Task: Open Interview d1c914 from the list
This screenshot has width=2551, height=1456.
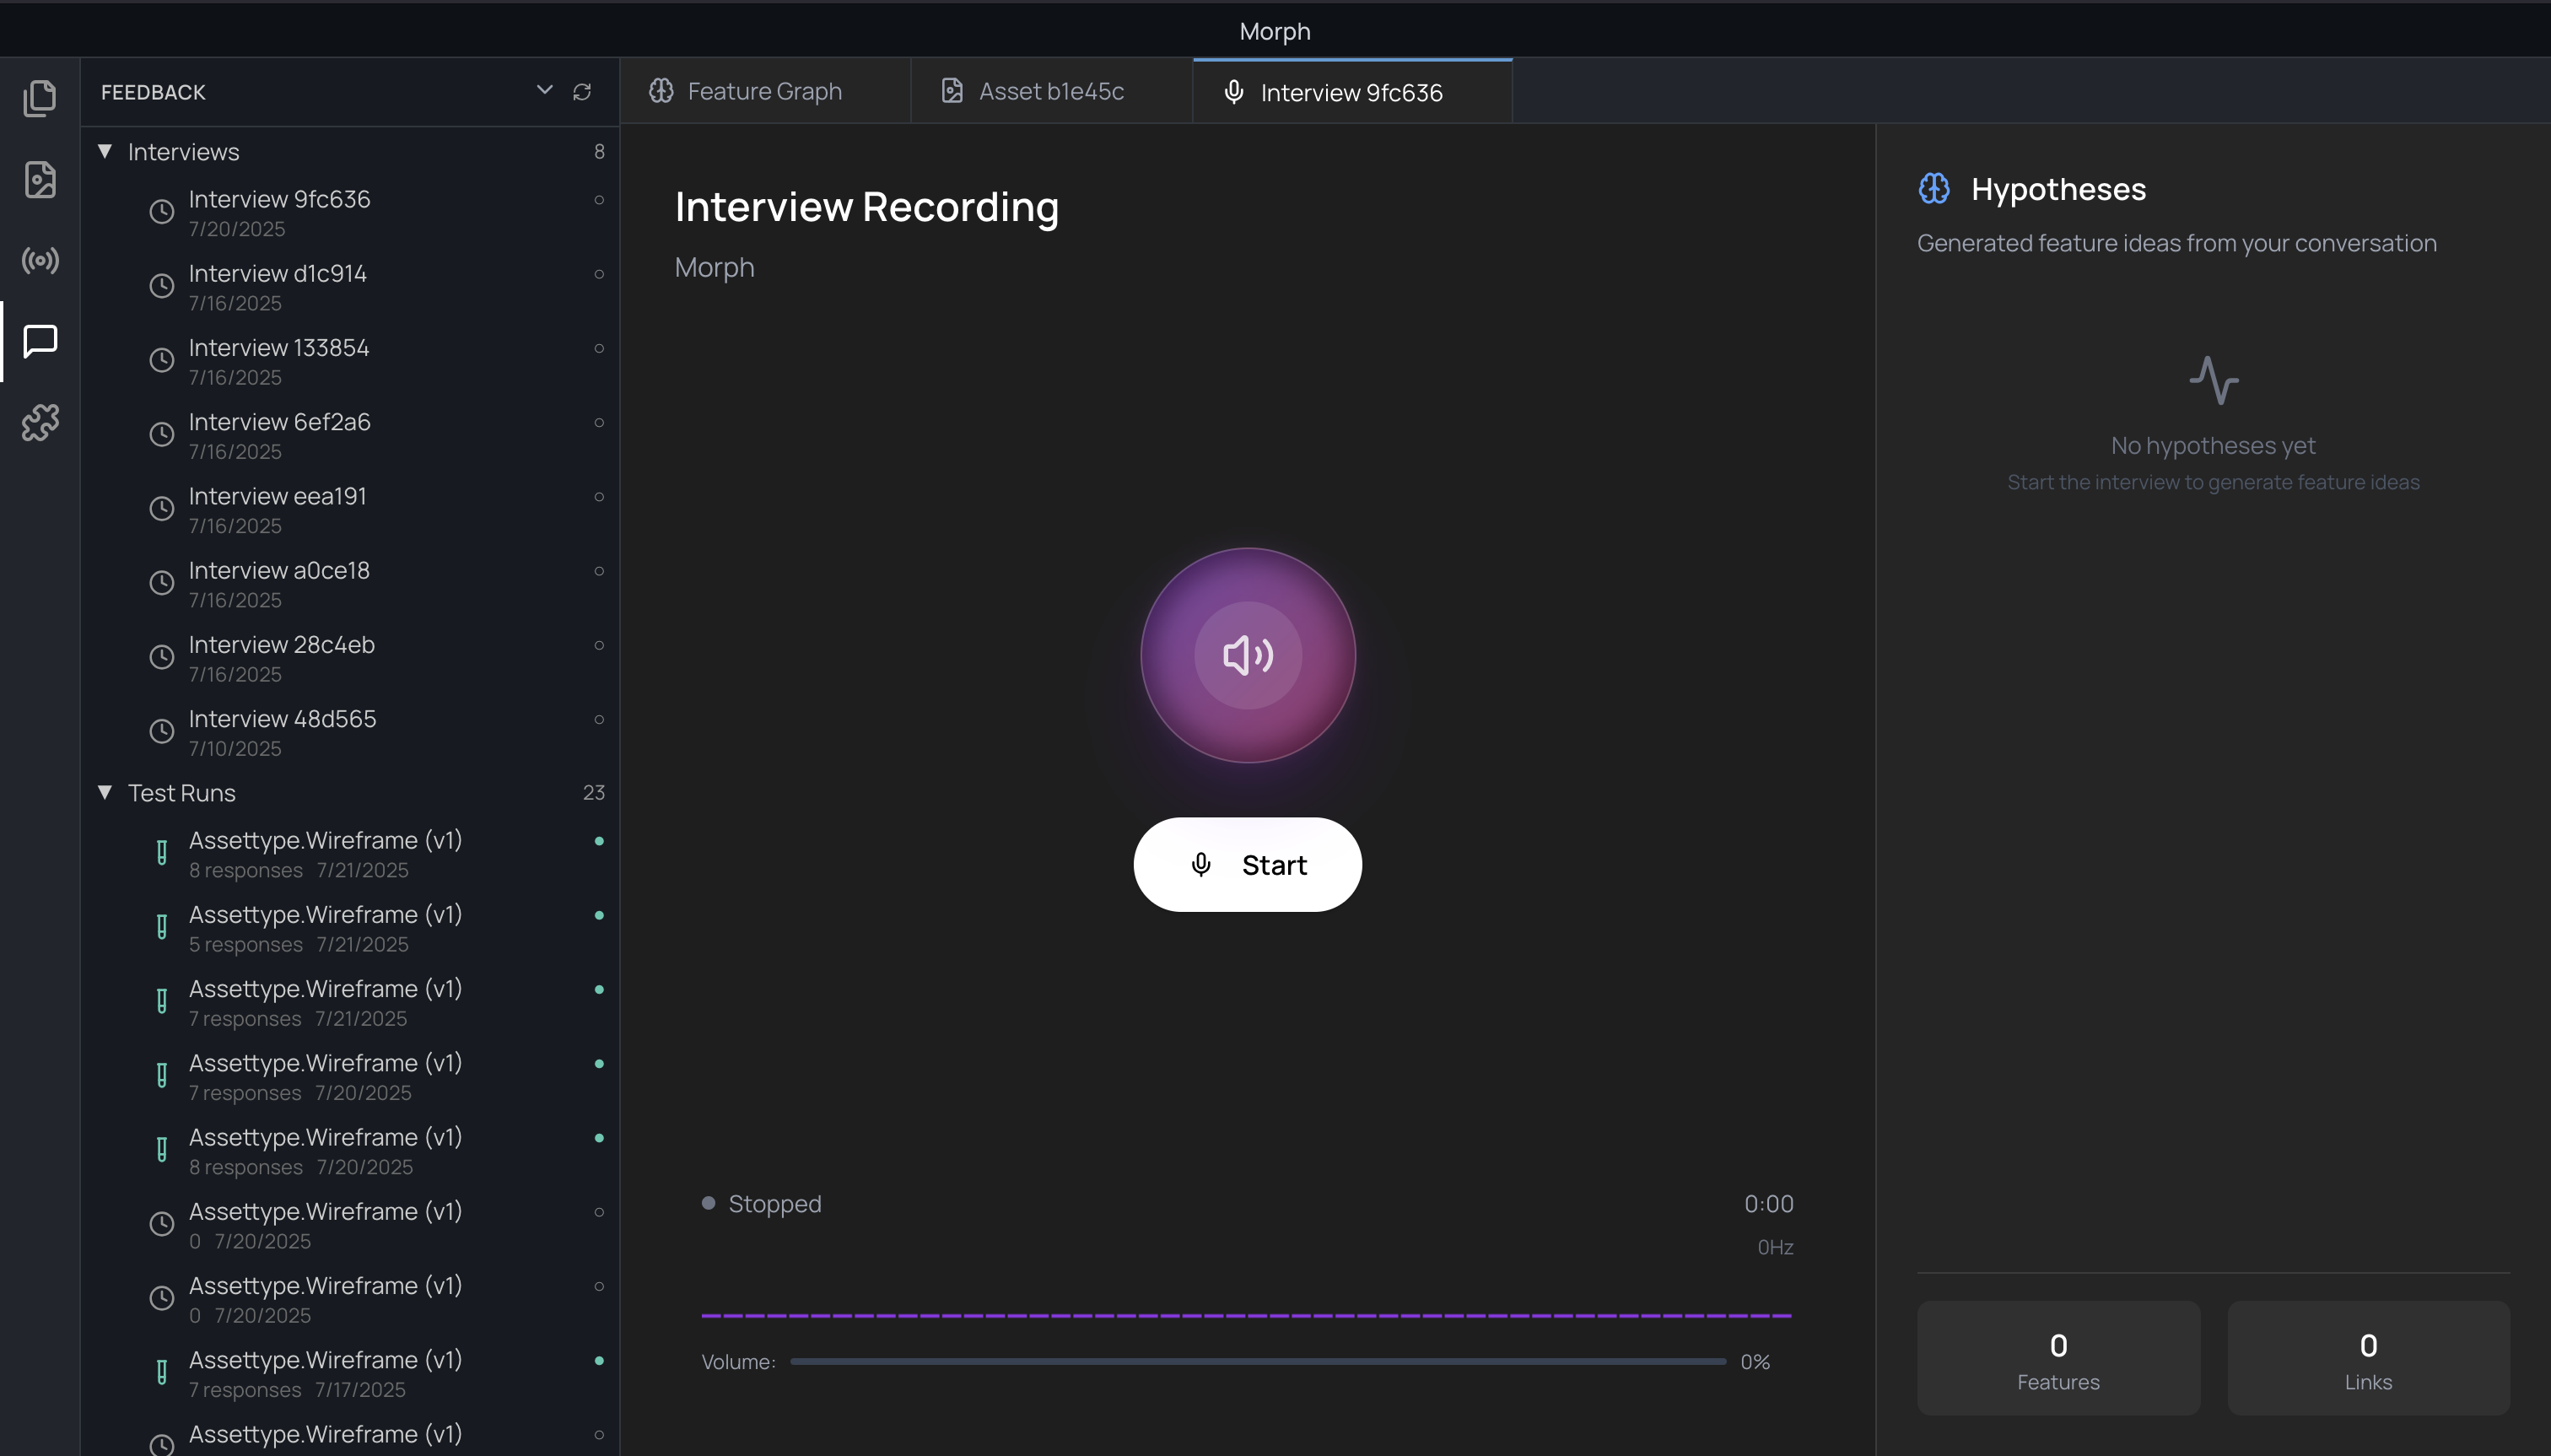Action: coord(278,286)
